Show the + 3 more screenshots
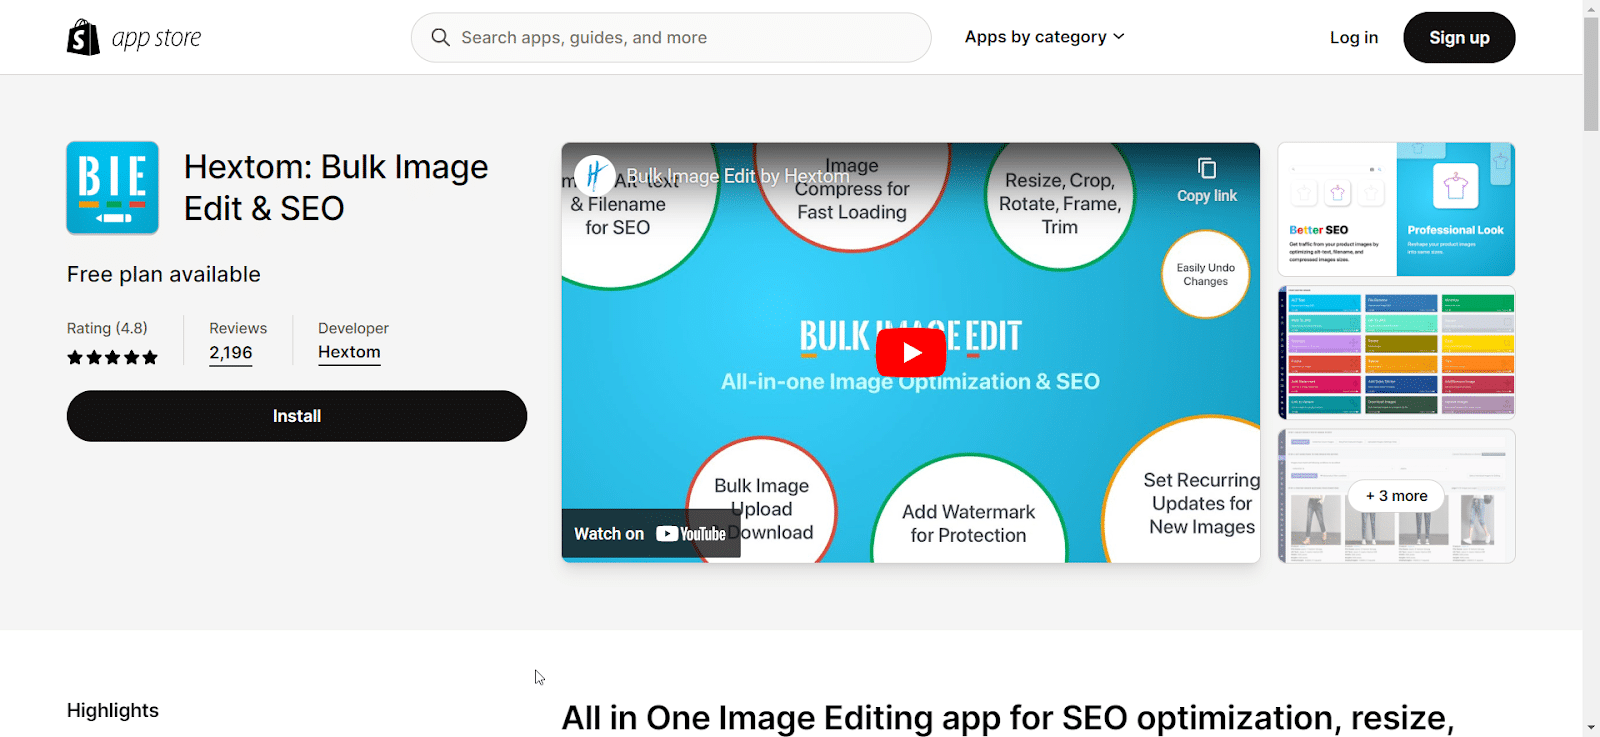Viewport: 1600px width, 737px height. tap(1396, 496)
